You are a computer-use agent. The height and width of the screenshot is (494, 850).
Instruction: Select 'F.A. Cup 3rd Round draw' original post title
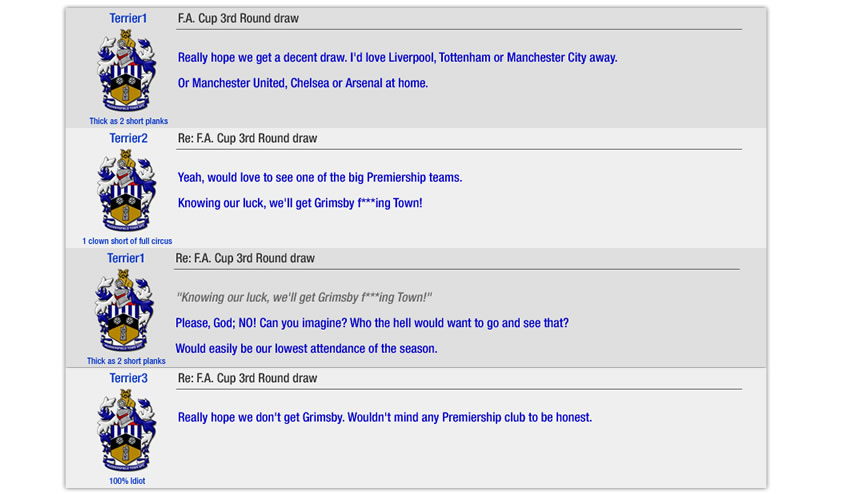pos(238,18)
